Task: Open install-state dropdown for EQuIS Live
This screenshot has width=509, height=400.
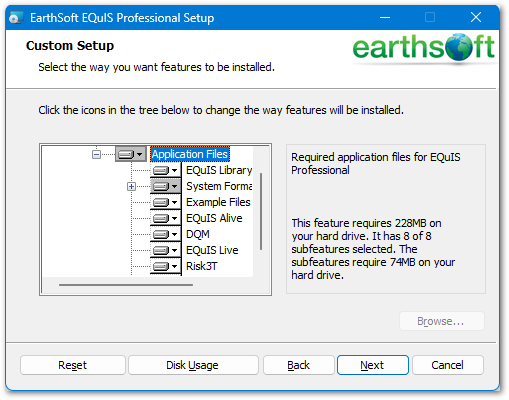Action: click(165, 250)
